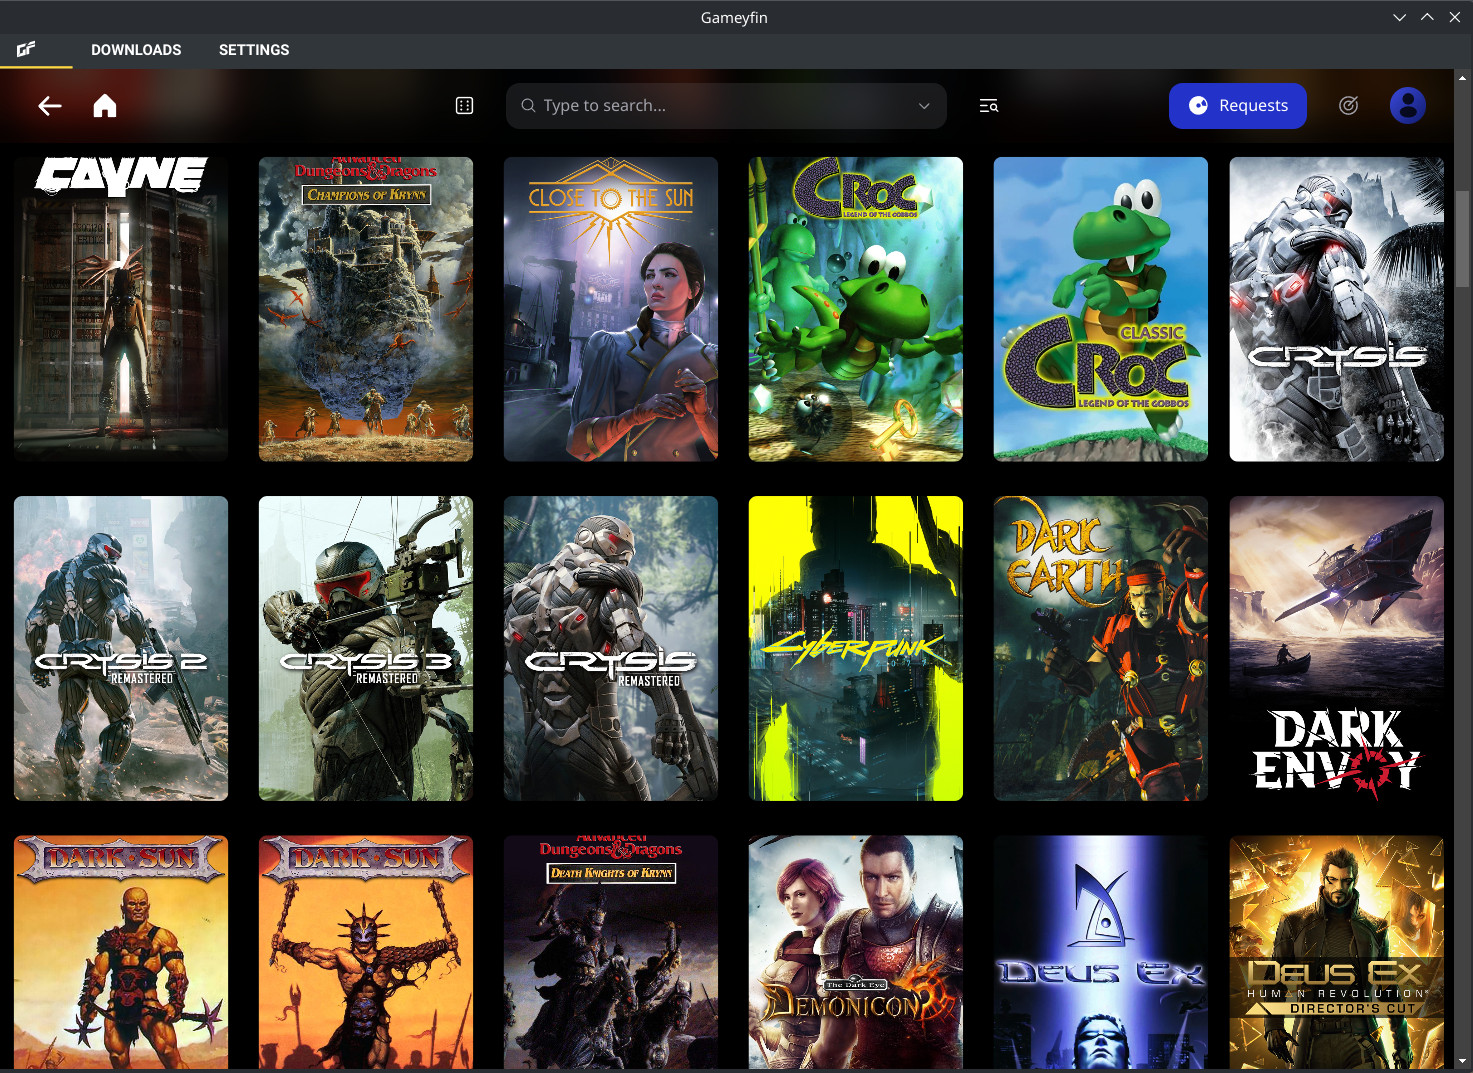The image size is (1473, 1073).
Task: Open the user profile avatar menu
Action: (x=1408, y=106)
